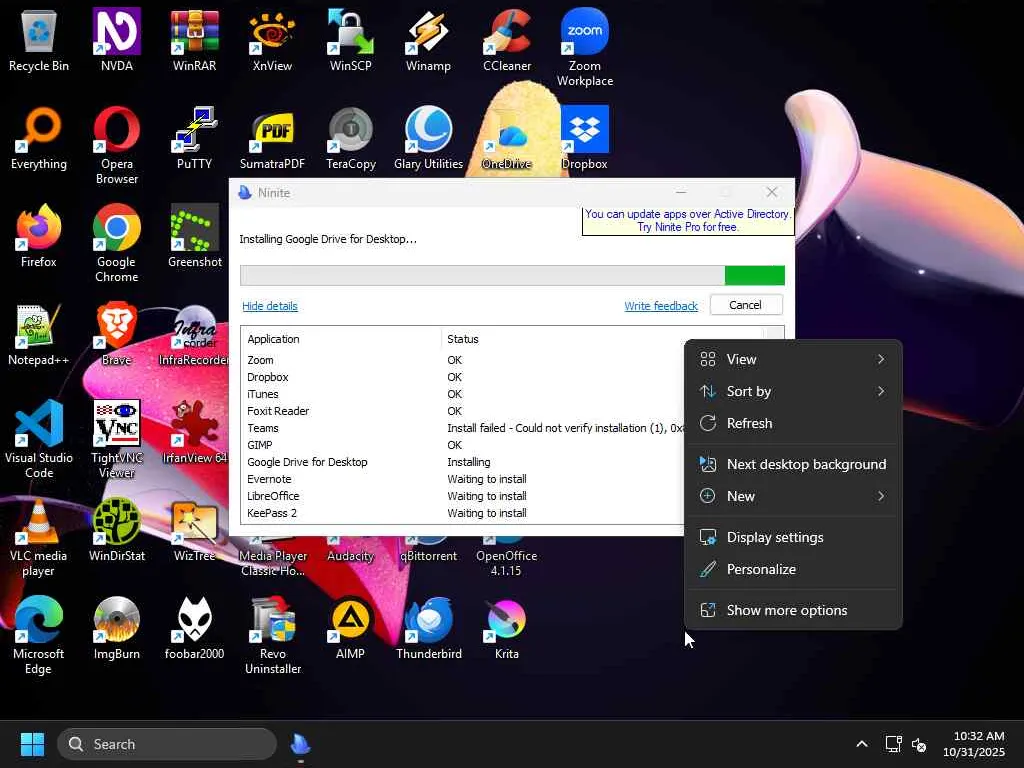
Task: Click the InfraRecorder desktop icon
Action: coord(195,334)
